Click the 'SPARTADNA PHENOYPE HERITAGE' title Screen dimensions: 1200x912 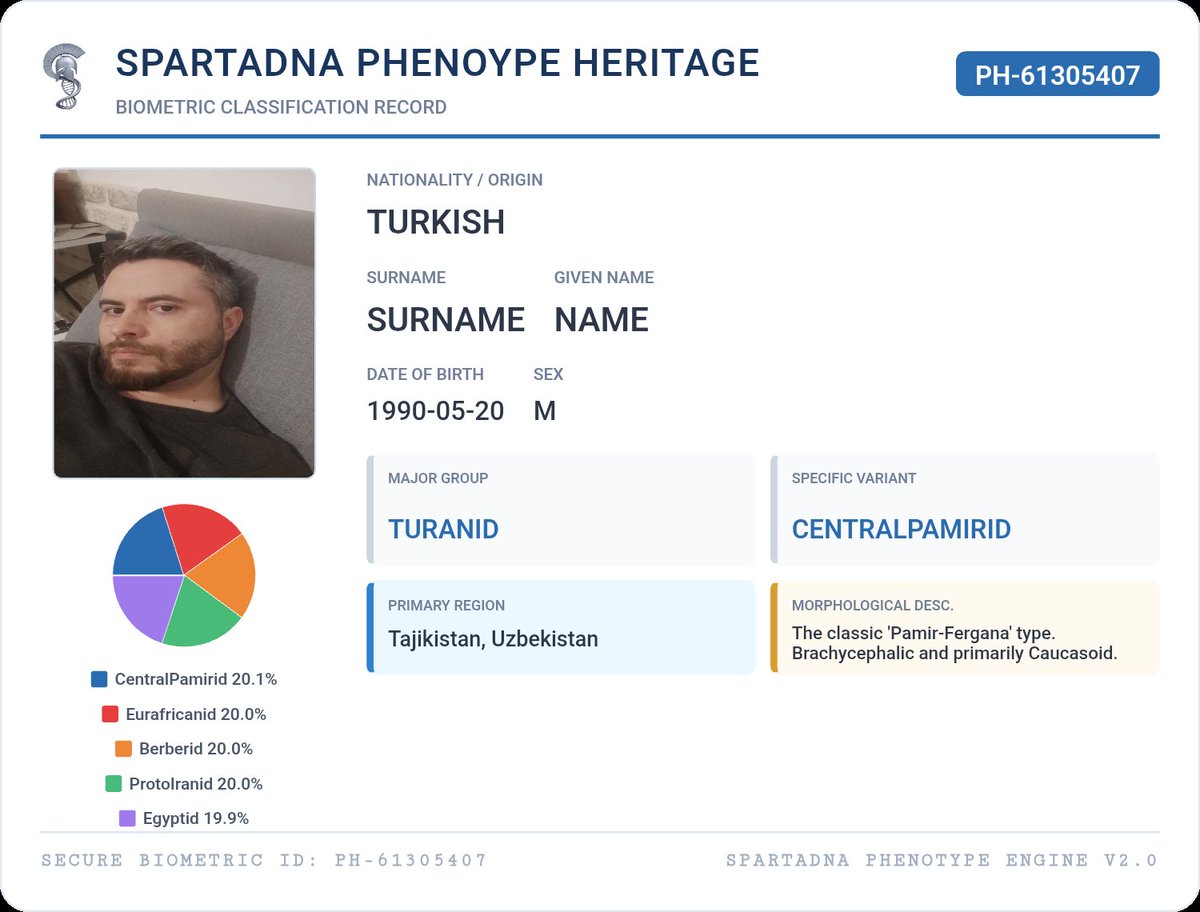point(438,63)
